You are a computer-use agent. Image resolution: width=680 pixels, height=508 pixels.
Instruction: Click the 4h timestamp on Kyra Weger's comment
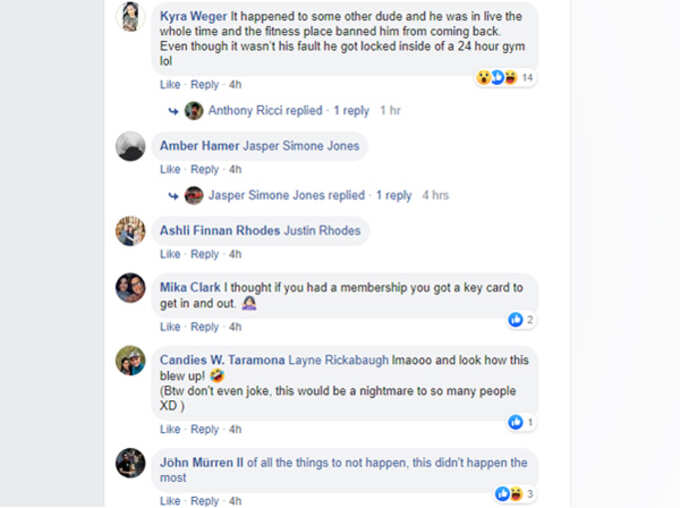pos(235,85)
